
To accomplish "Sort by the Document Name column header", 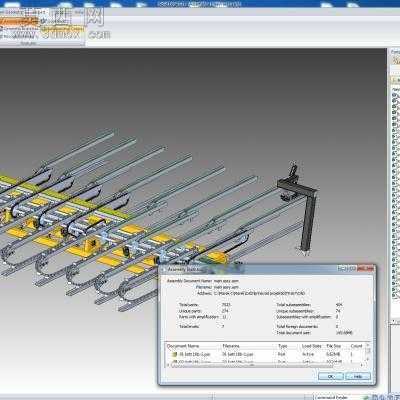I will 183,346.
